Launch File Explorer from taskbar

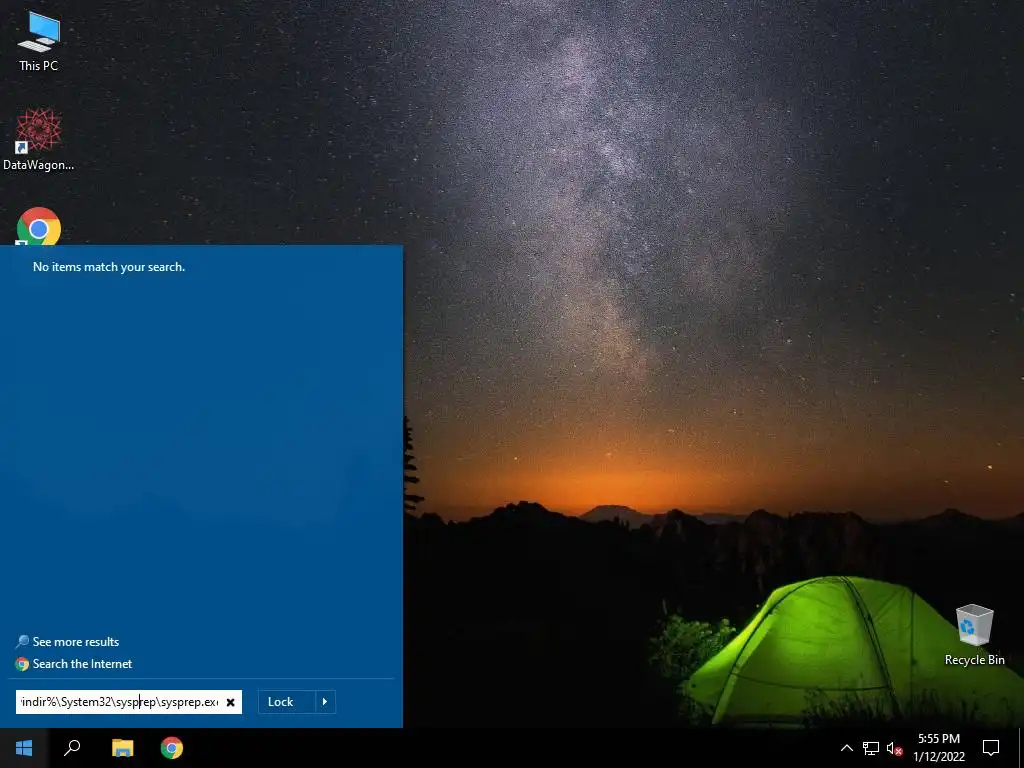pyautogui.click(x=122, y=748)
